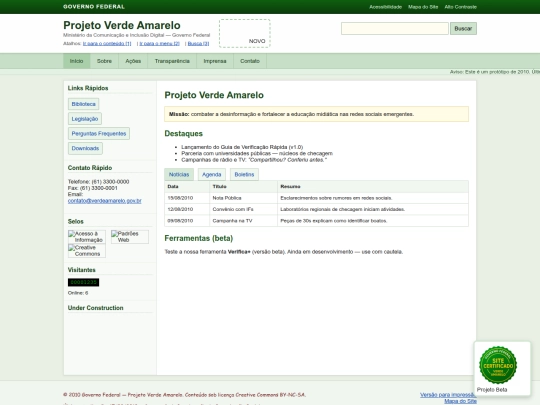Click the visitor counter display
The image size is (540, 405).
(83, 282)
